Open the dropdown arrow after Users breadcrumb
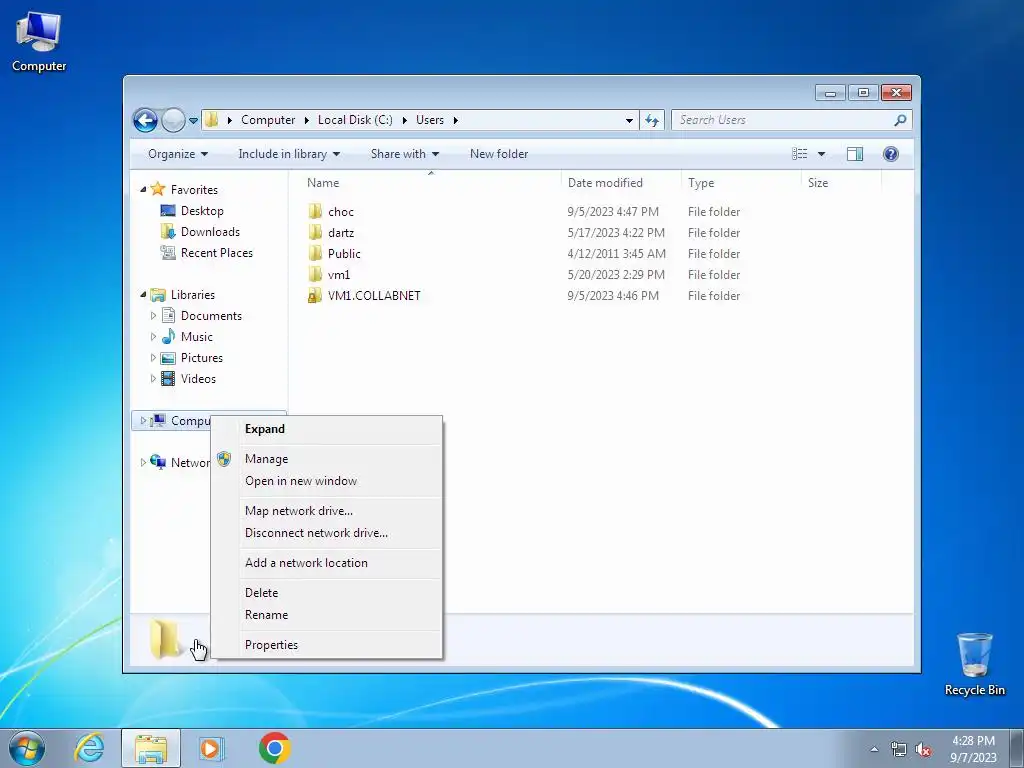 [455, 121]
